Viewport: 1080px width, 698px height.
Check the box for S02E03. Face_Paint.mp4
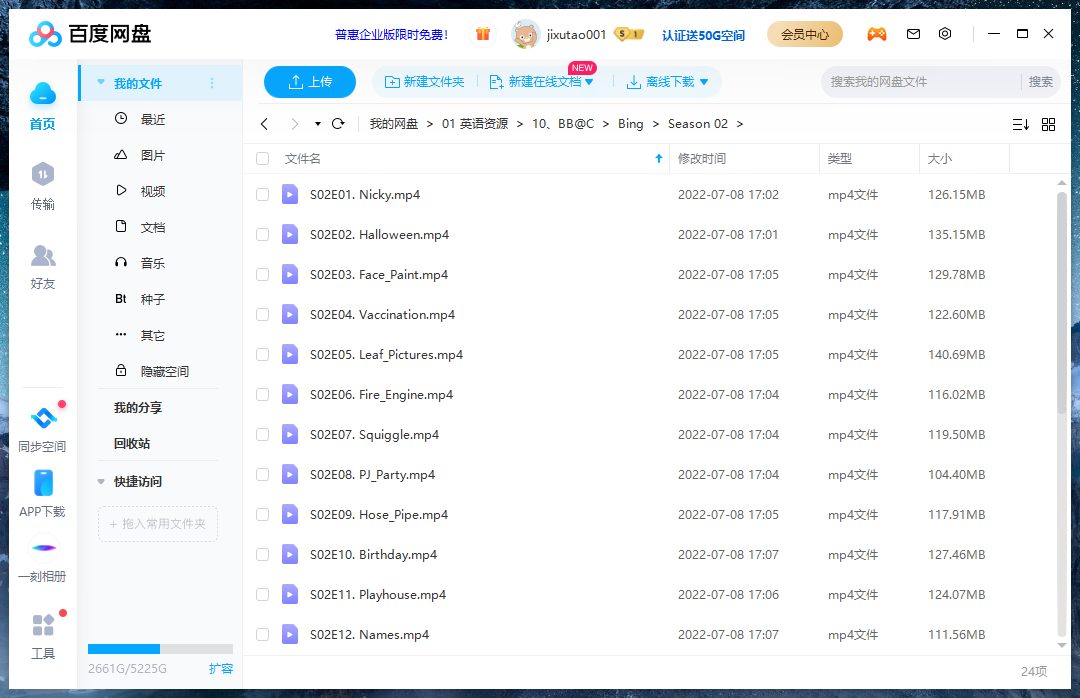[262, 274]
